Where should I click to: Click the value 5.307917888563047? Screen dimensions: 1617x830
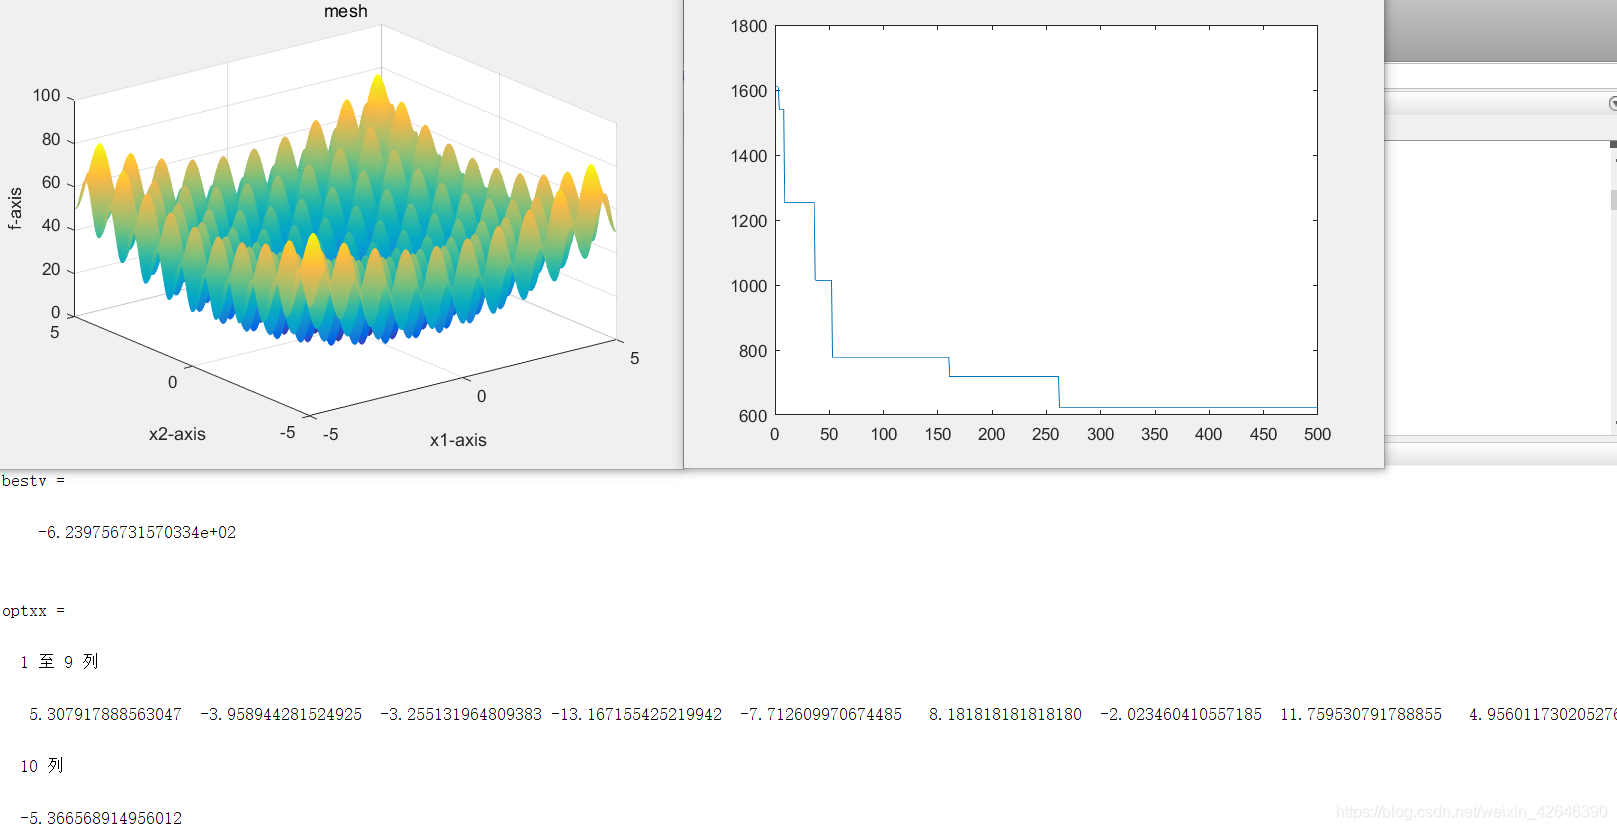pyautogui.click(x=105, y=715)
